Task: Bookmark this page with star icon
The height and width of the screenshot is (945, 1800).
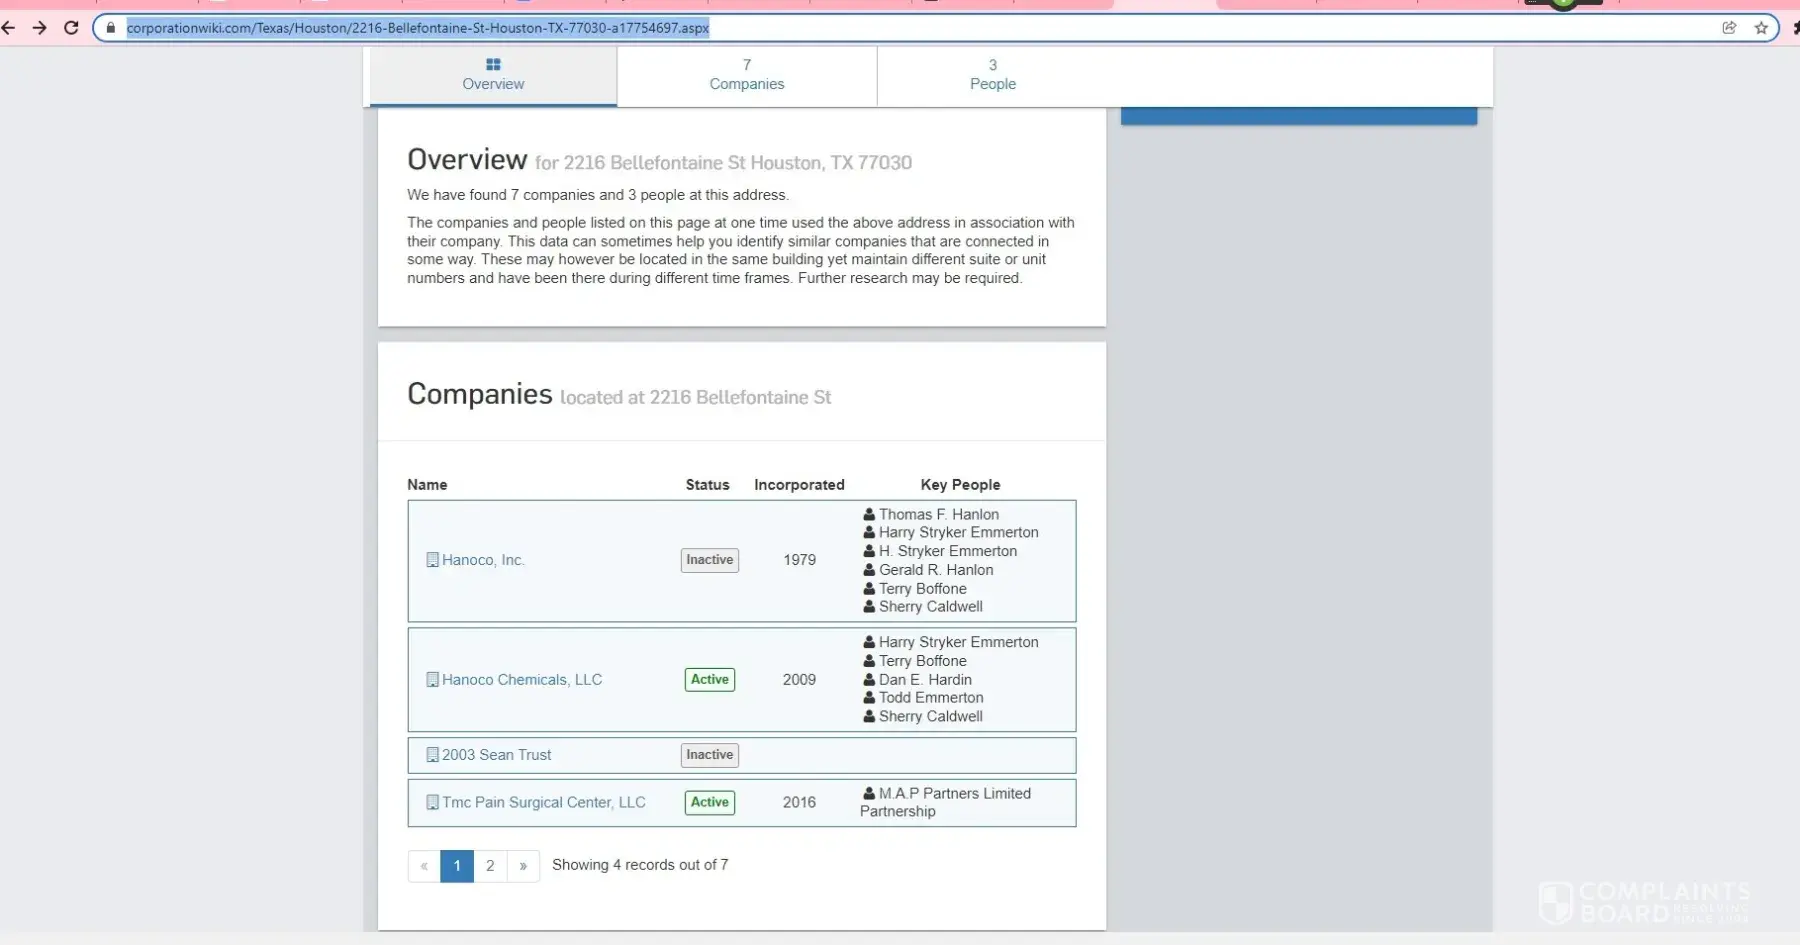Action: tap(1761, 28)
